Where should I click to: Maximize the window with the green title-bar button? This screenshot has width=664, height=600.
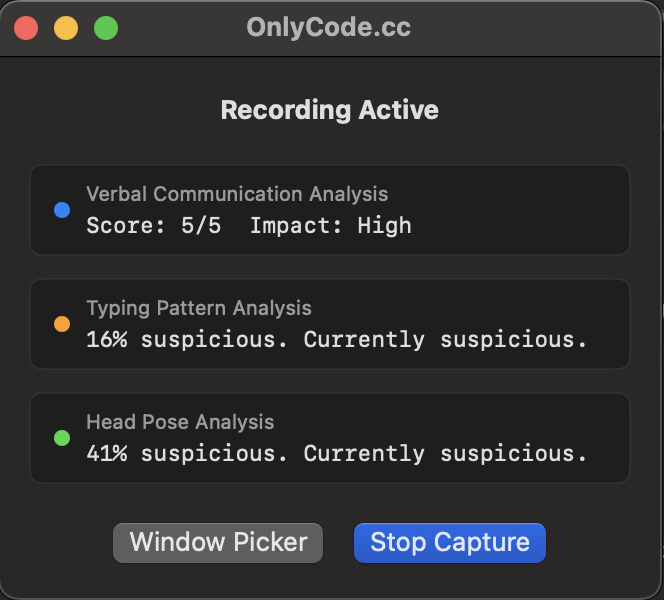[x=106, y=28]
